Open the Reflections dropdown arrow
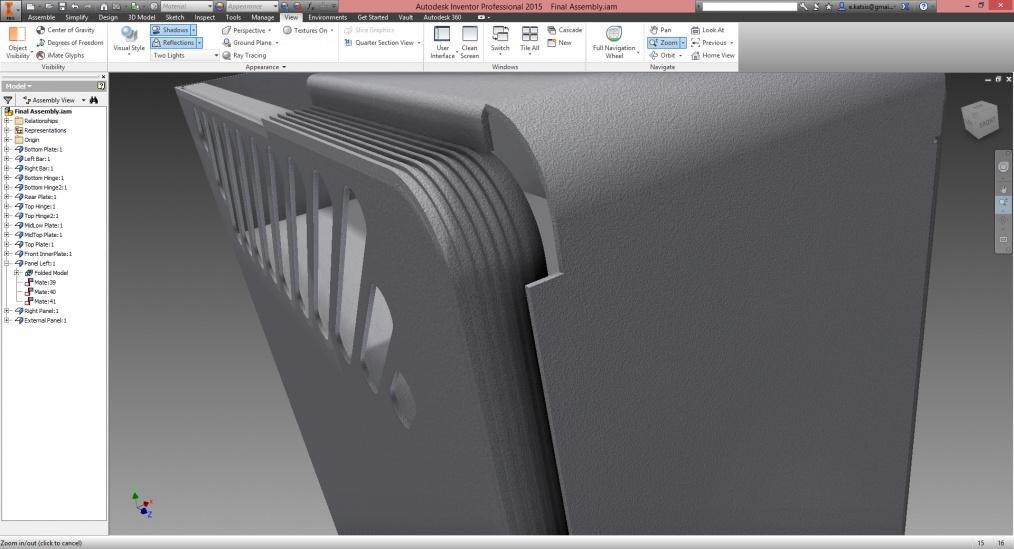 (x=199, y=43)
